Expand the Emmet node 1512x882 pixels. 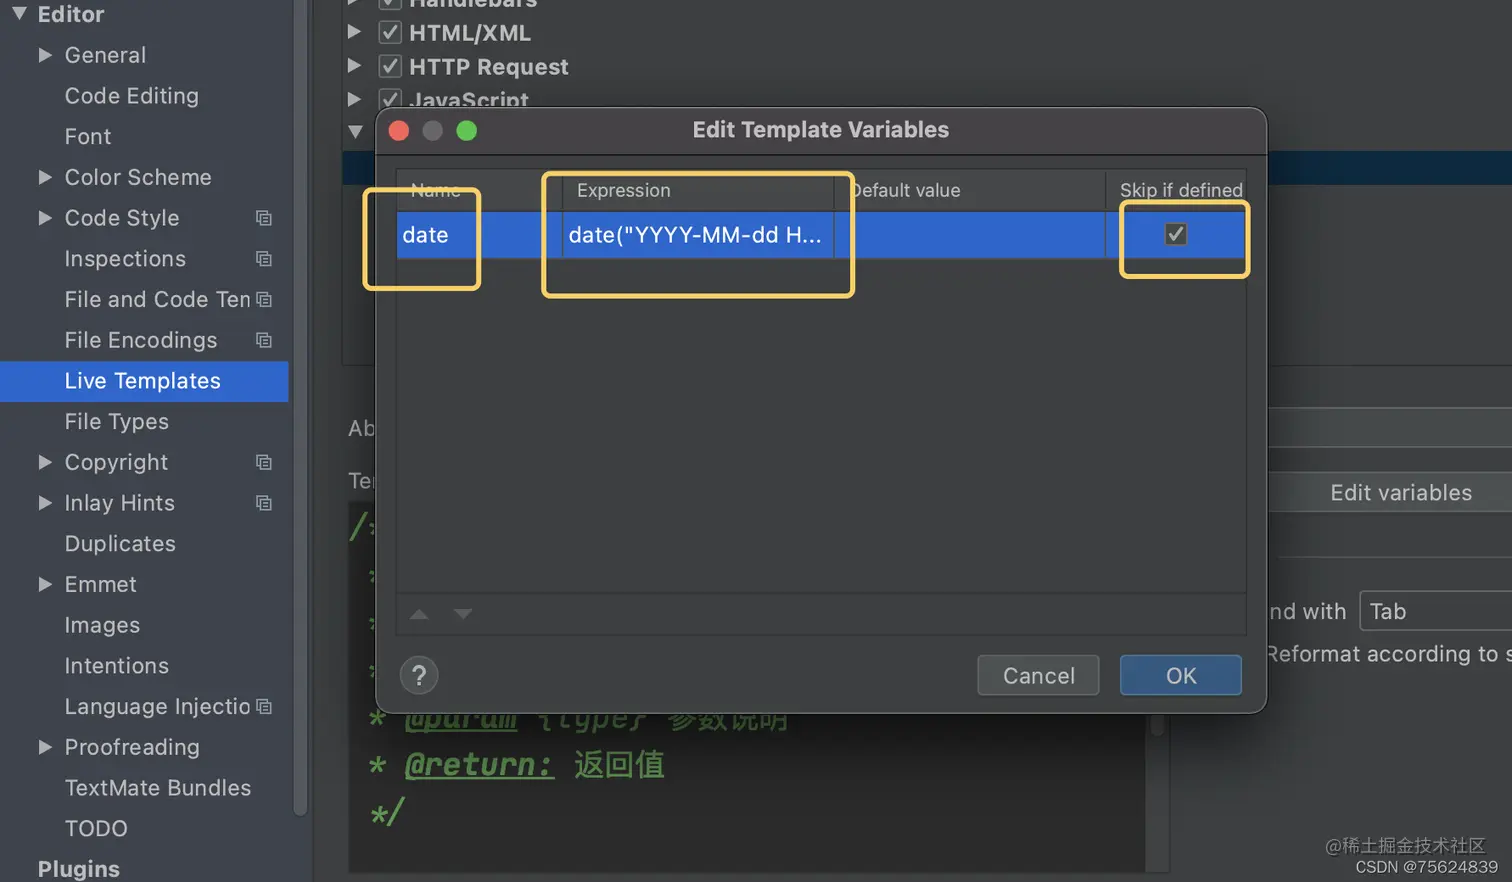pos(45,584)
